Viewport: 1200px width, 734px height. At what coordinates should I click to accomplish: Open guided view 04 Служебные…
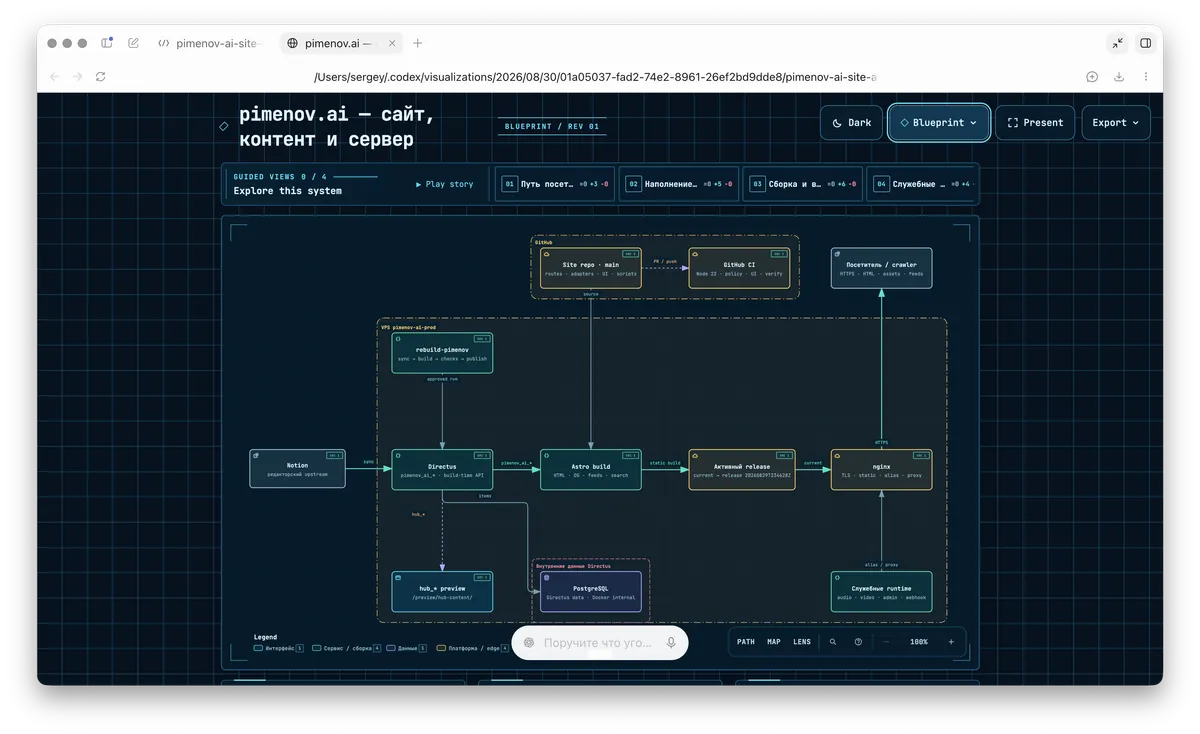coord(921,184)
